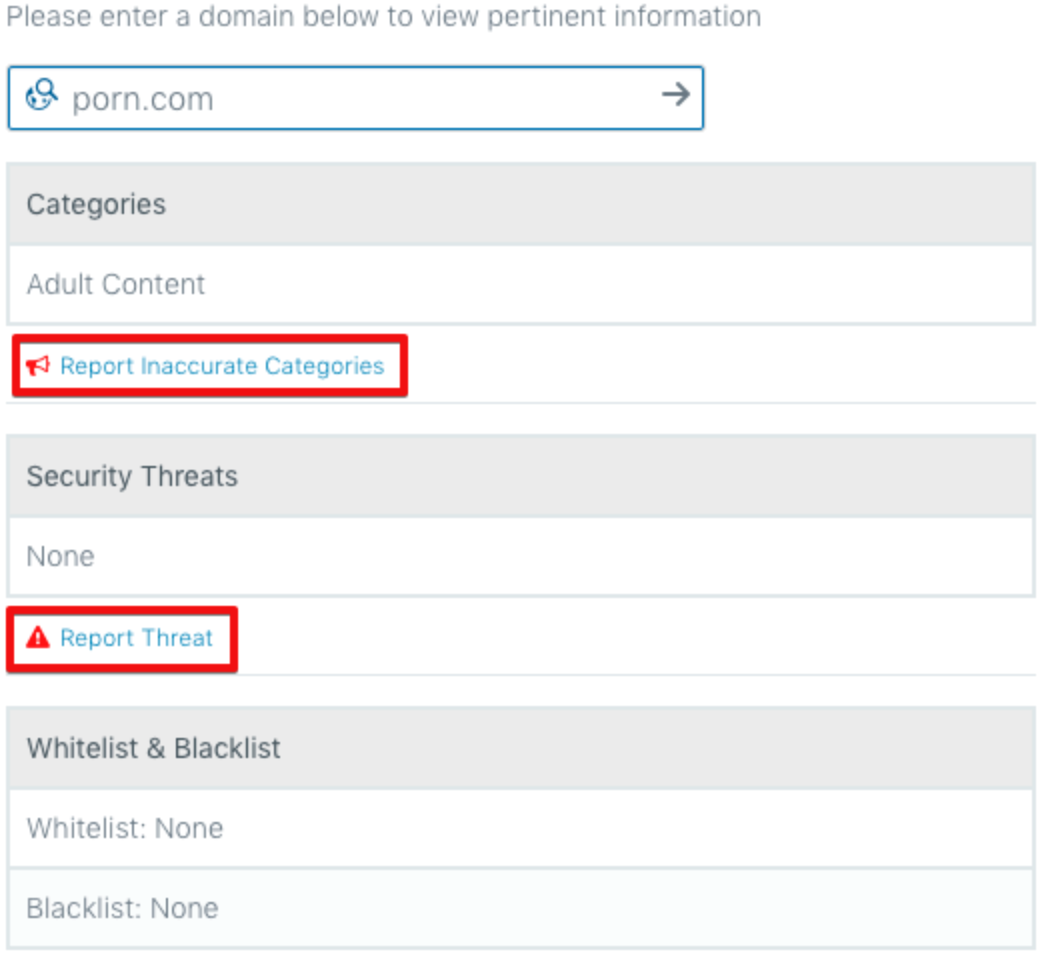Click the globe search icon in domain field
The width and height of the screenshot is (1042, 964).
click(41, 95)
